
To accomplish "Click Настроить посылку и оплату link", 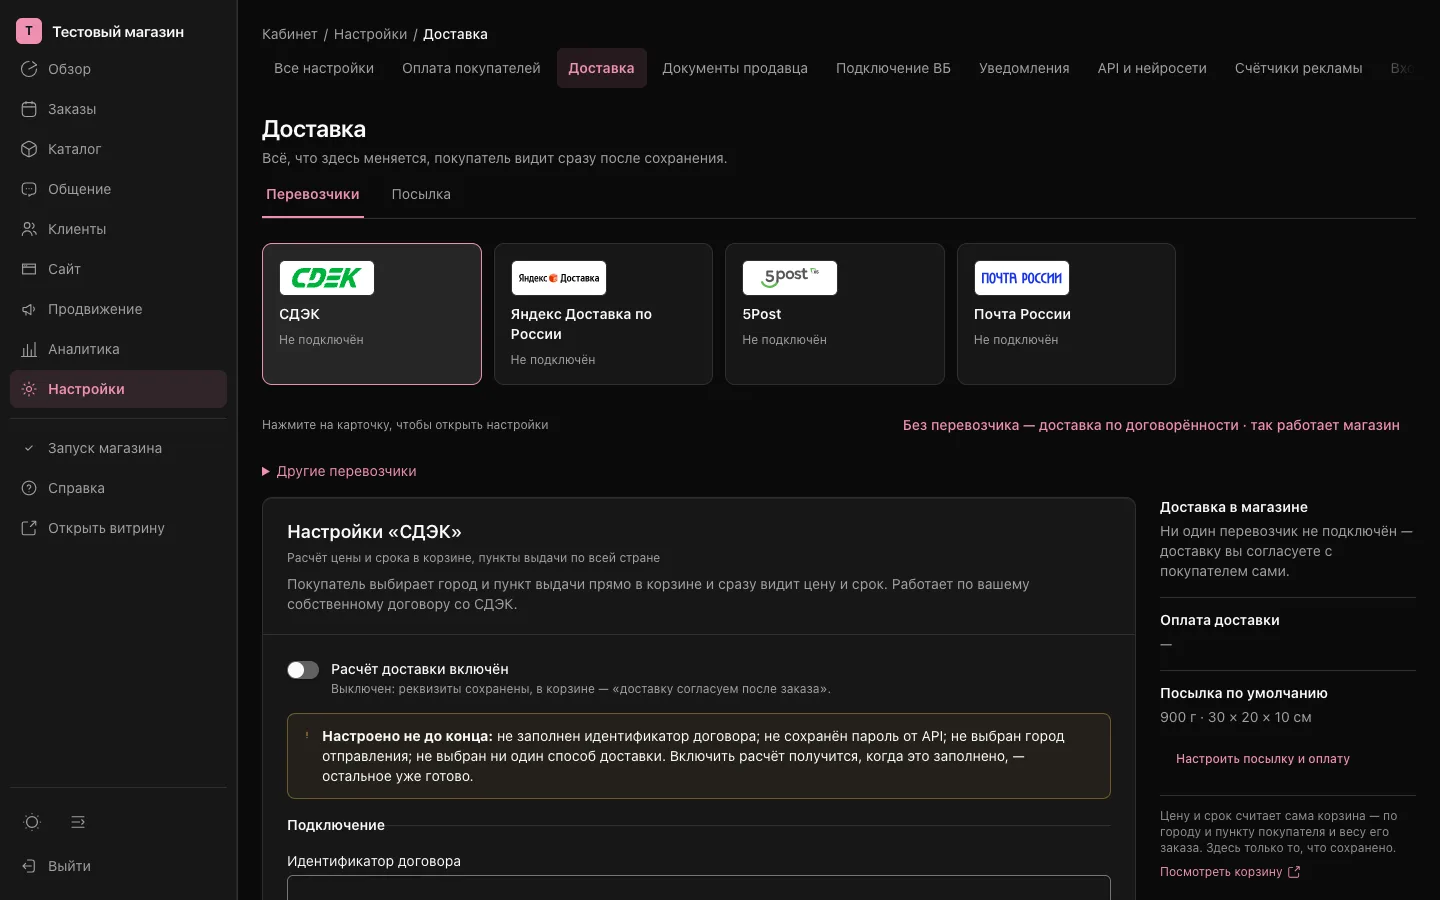I will (1263, 759).
